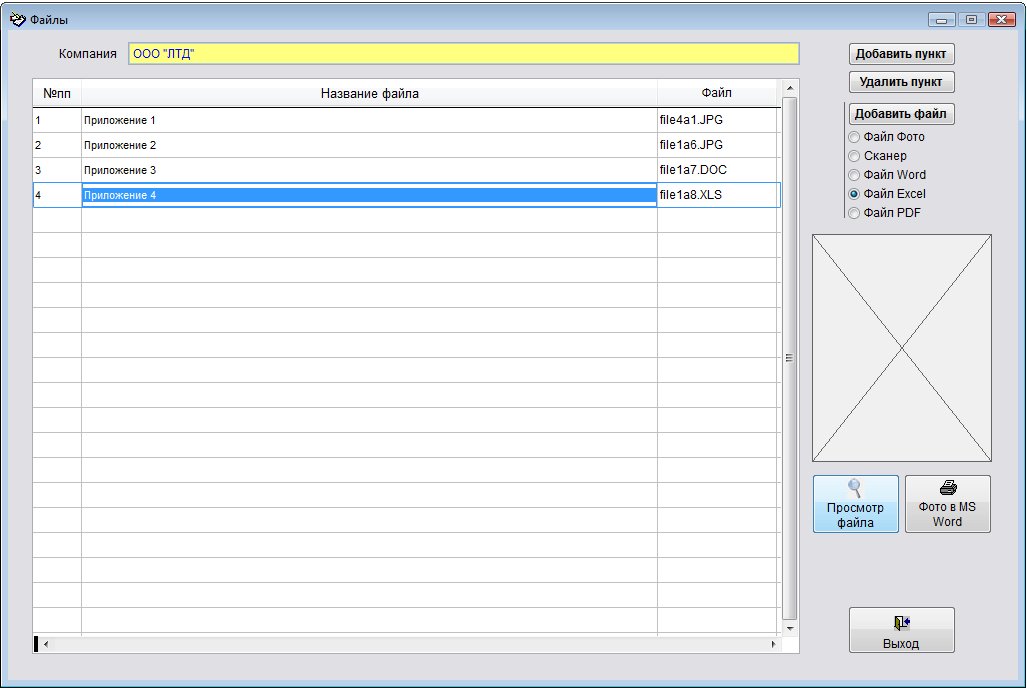
Task: Click the Файлы window title icon
Action: click(x=17, y=19)
